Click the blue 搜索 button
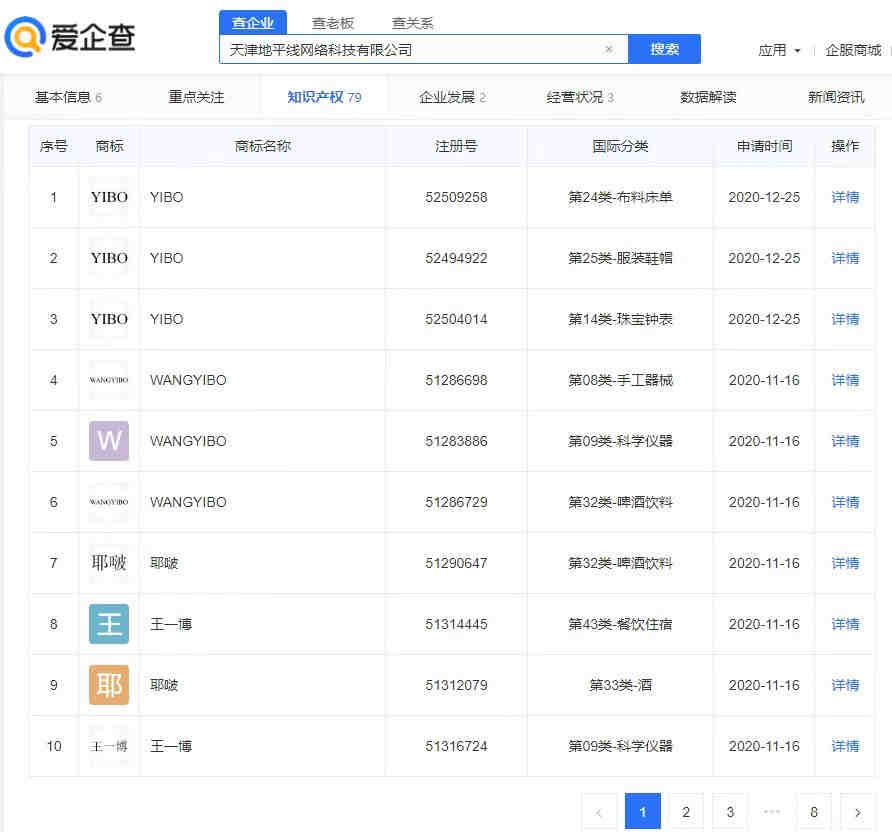 (x=664, y=49)
